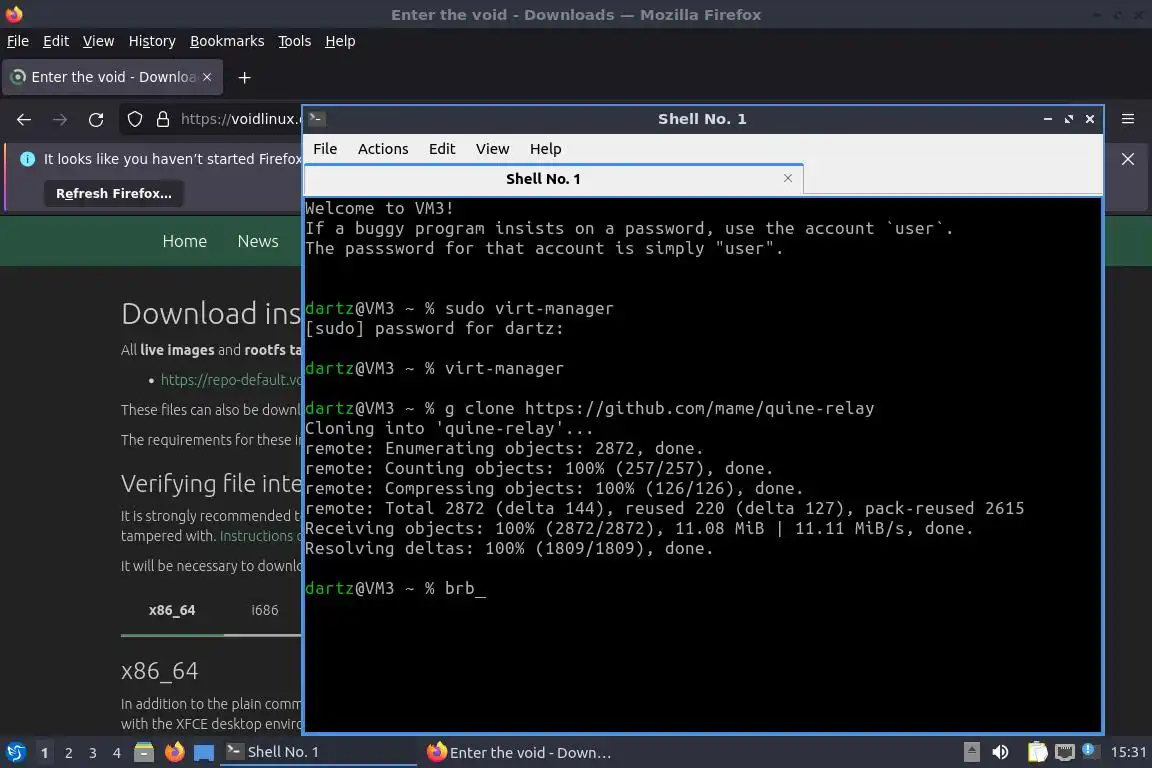Click the 'x86_64' section heading in Firefox

pyautogui.click(x=159, y=671)
